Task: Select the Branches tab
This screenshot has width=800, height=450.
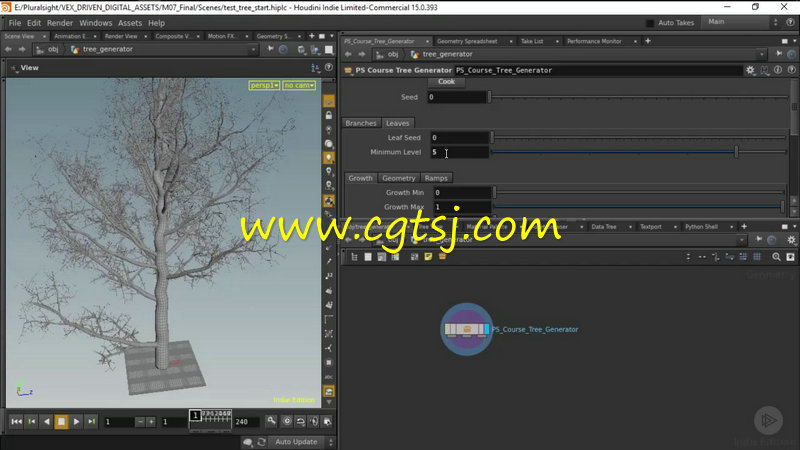Action: [x=361, y=123]
